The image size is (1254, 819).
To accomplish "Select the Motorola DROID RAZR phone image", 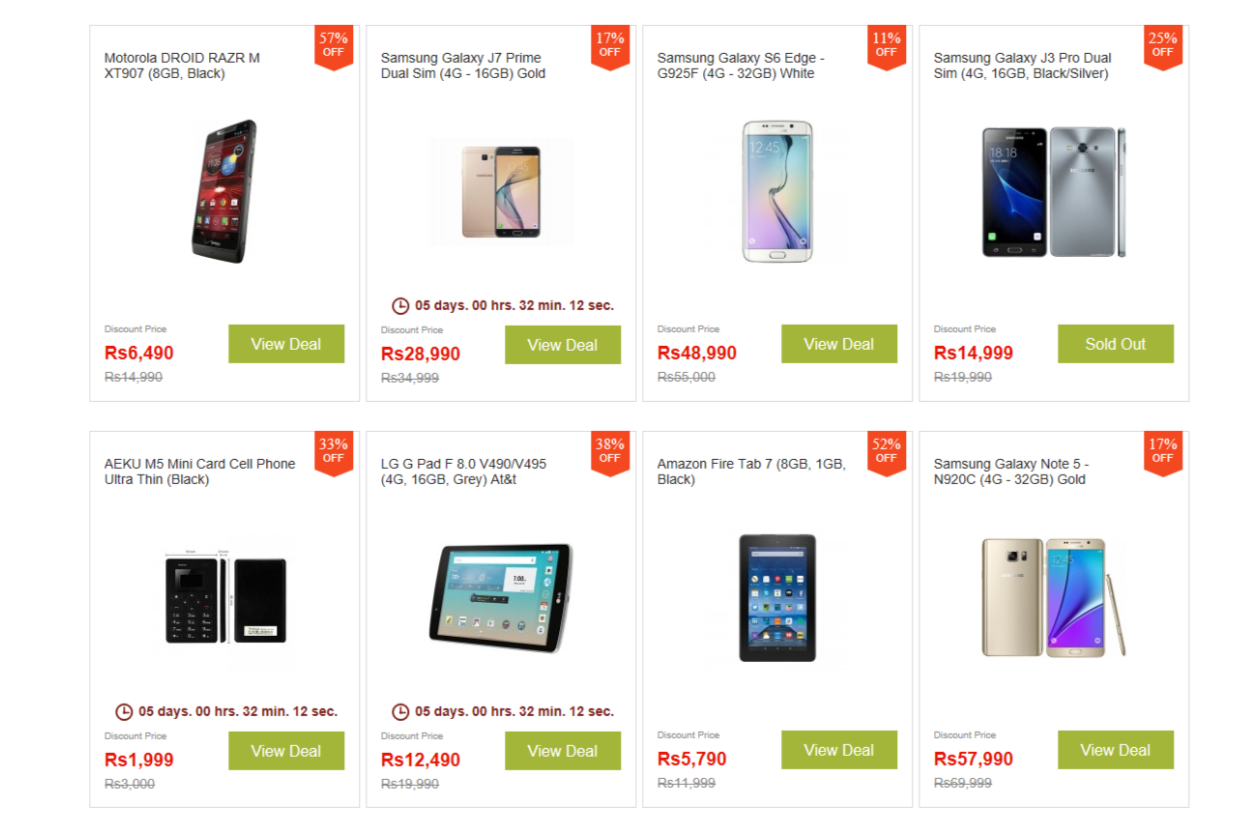I will 224,192.
